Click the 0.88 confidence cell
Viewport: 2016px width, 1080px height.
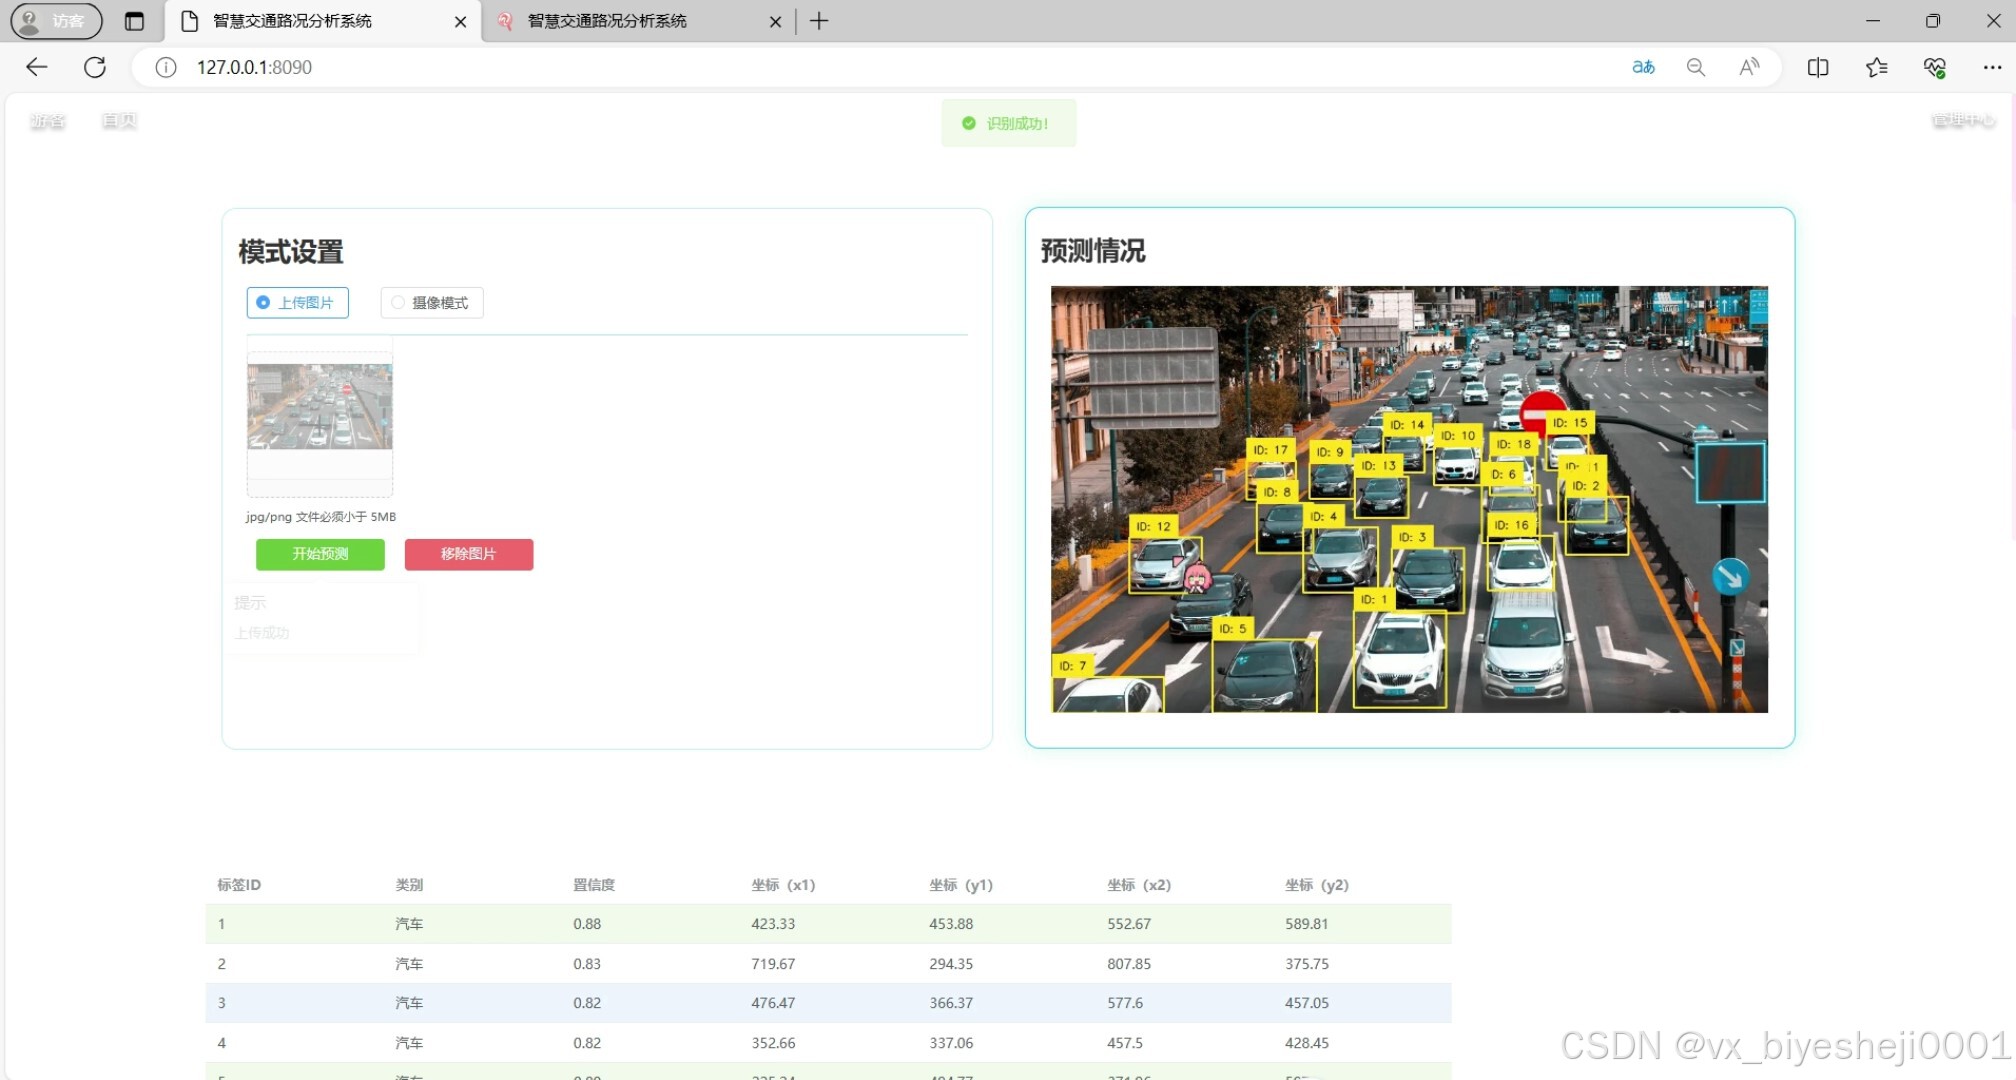tap(587, 924)
